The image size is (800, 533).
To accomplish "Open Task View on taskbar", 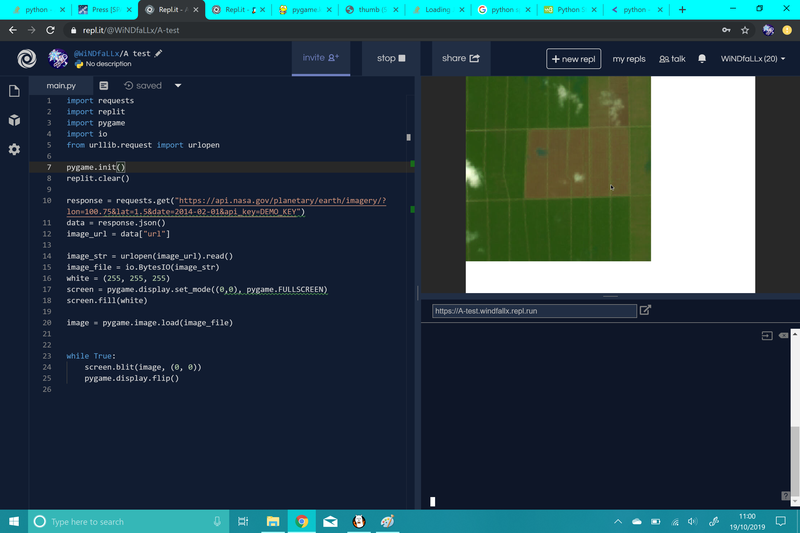I will pos(243,521).
